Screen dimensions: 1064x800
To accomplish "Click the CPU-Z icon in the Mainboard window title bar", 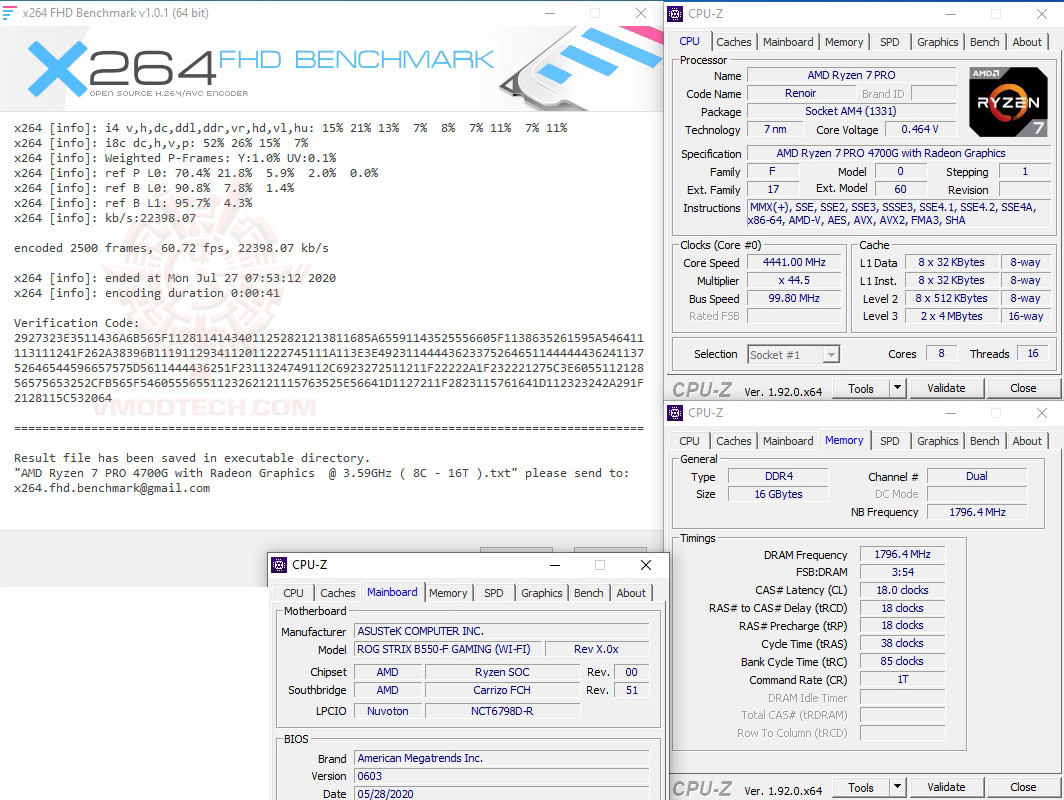I will point(279,565).
